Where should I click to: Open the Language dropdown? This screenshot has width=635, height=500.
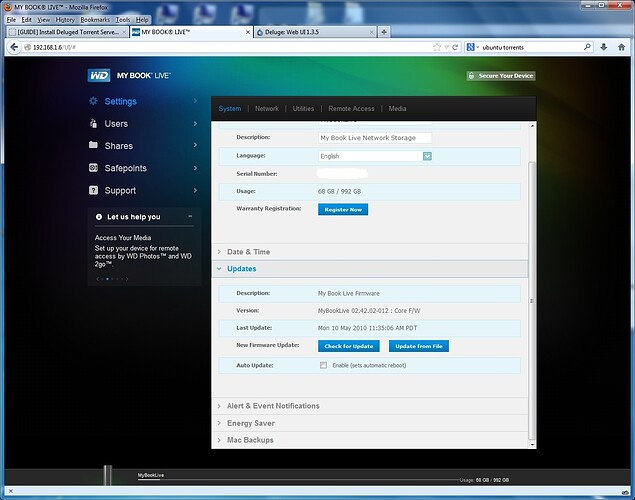click(427, 156)
